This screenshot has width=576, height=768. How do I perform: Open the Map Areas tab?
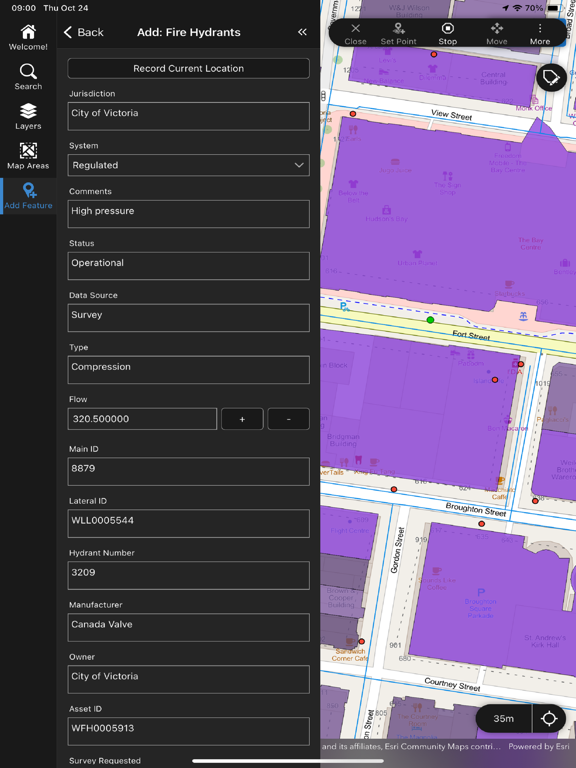(28, 156)
